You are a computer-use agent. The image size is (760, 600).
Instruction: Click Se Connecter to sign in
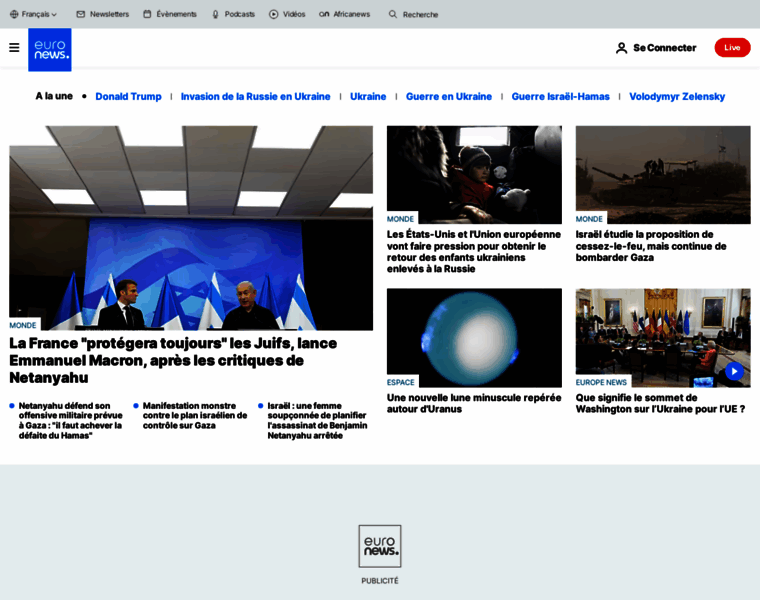(x=656, y=48)
